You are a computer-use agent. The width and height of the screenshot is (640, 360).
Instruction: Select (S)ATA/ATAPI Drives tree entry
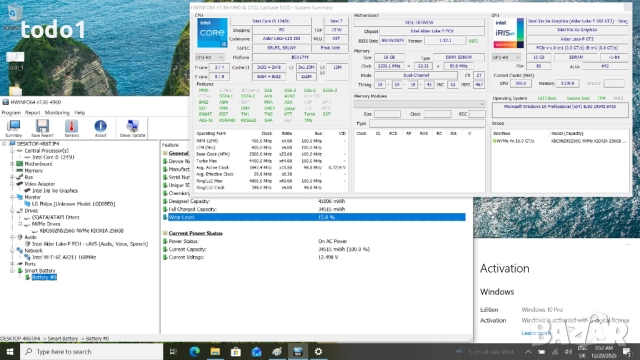coord(56,217)
